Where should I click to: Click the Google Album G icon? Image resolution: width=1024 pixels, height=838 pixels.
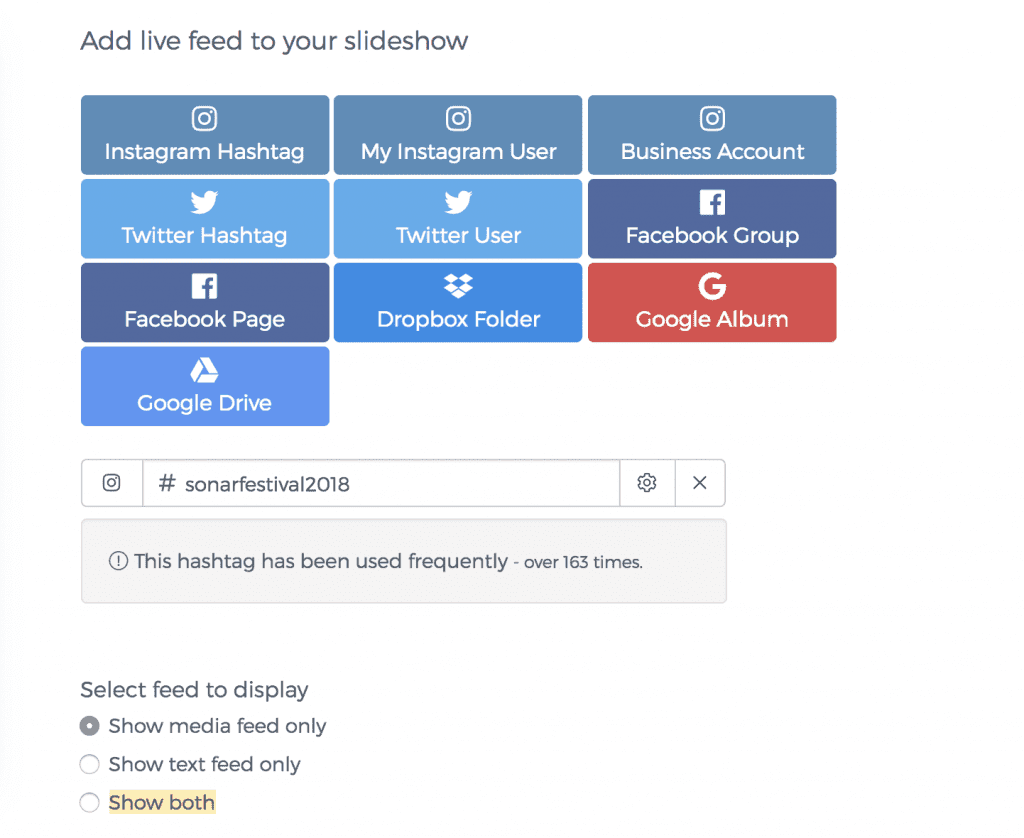[x=712, y=287]
